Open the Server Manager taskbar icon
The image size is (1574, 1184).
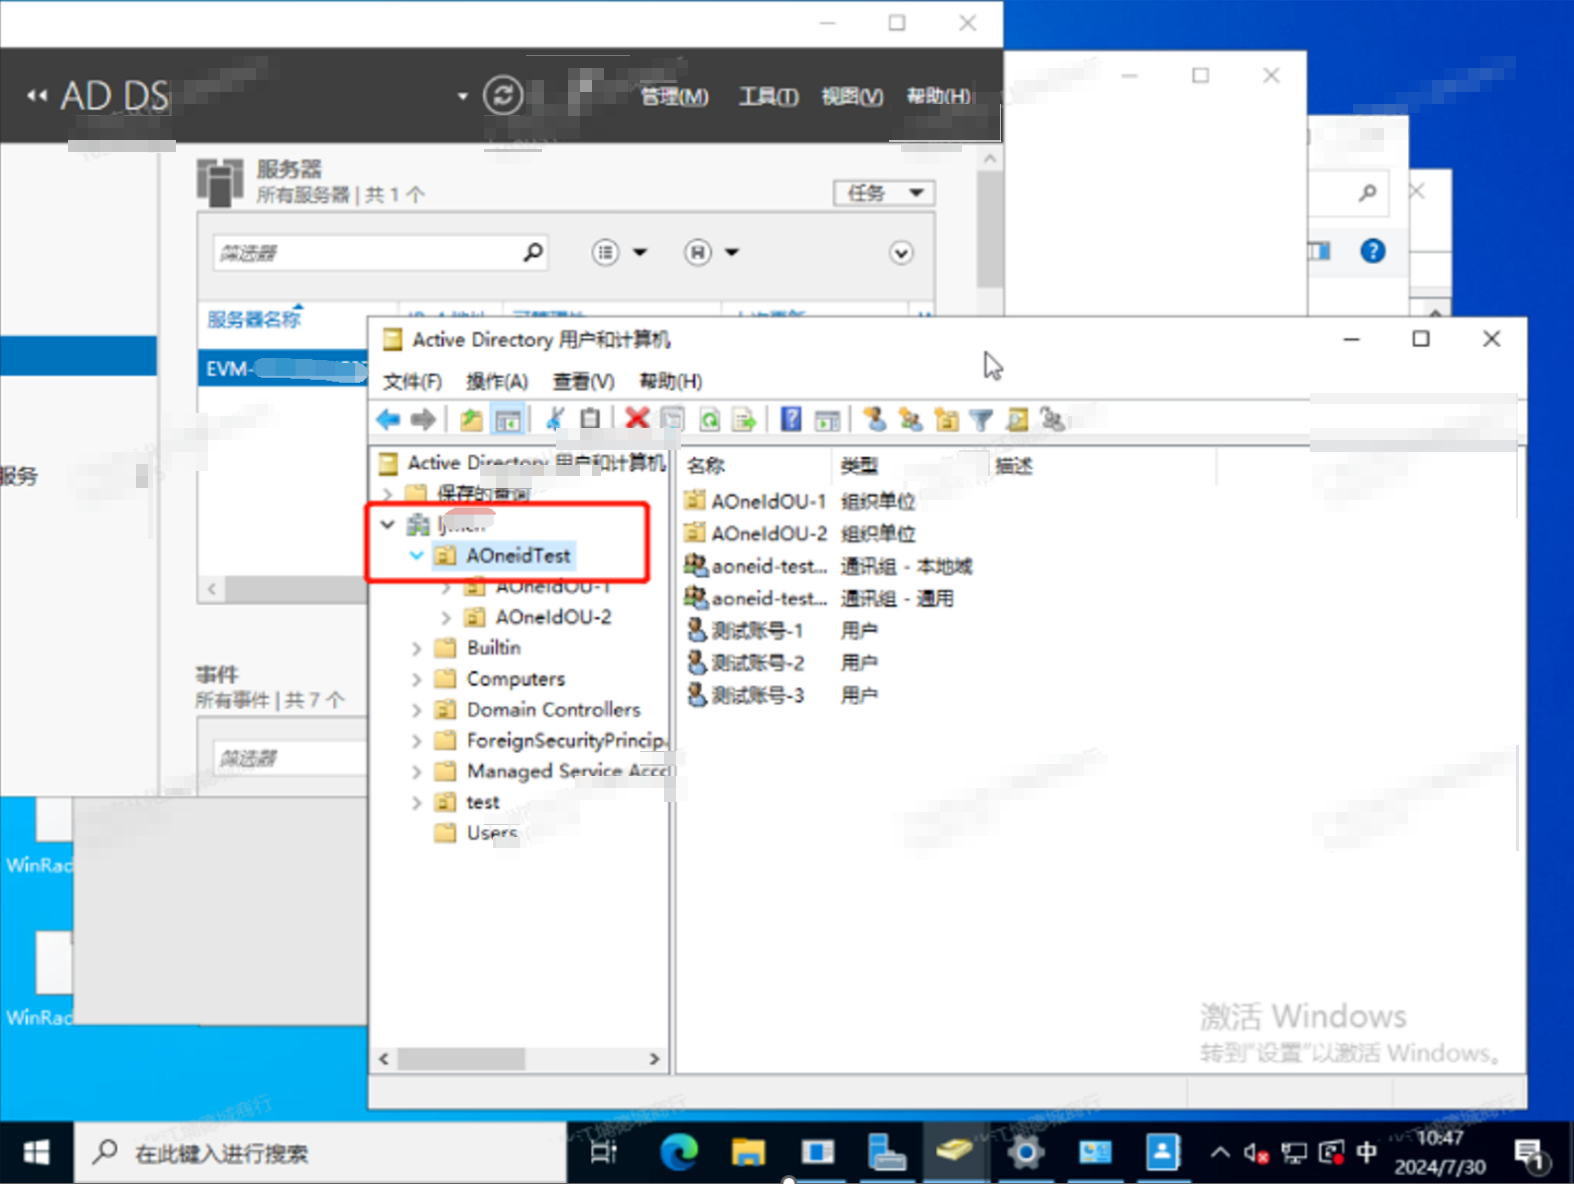pyautogui.click(x=886, y=1153)
